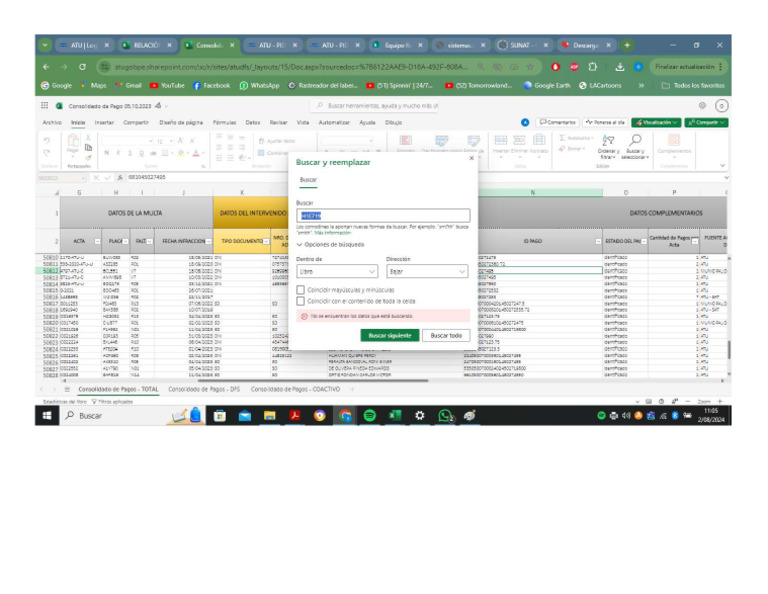This screenshot has height=594, width=768.
Task: Switch to the Vista ribbon tab
Action: pos(303,122)
